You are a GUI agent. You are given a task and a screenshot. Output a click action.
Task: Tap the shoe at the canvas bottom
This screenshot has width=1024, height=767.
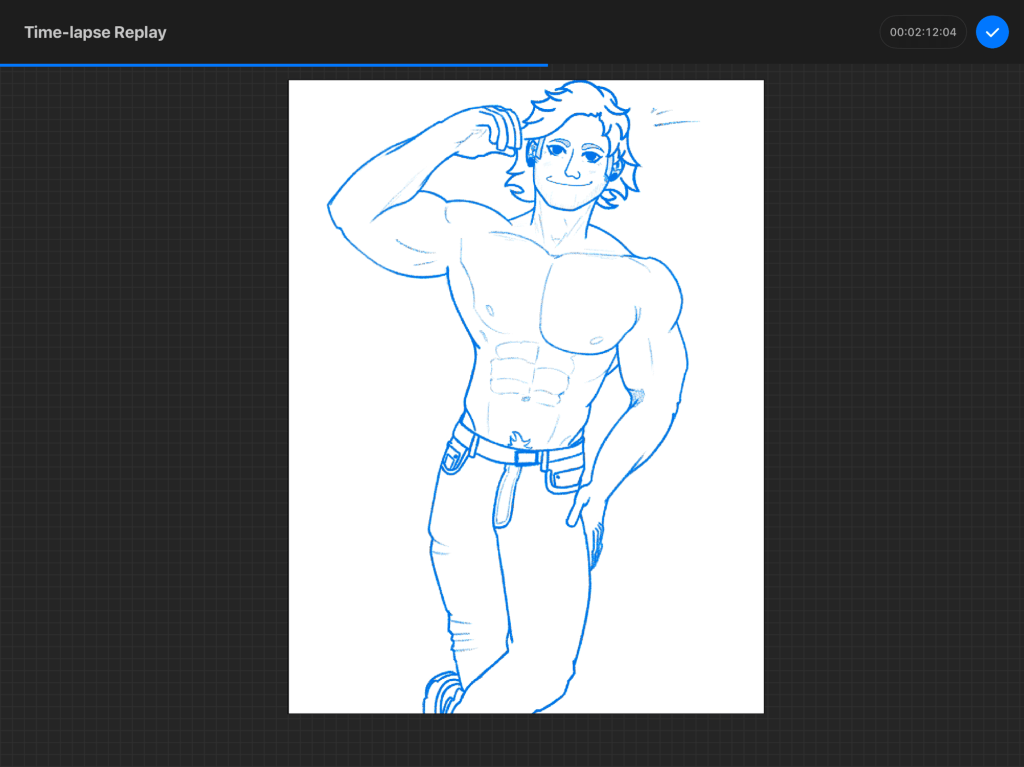coord(443,693)
